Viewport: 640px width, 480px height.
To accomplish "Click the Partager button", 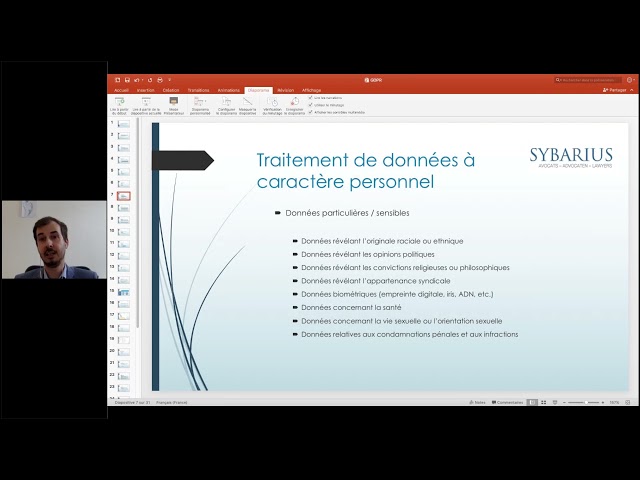I will pos(615,90).
